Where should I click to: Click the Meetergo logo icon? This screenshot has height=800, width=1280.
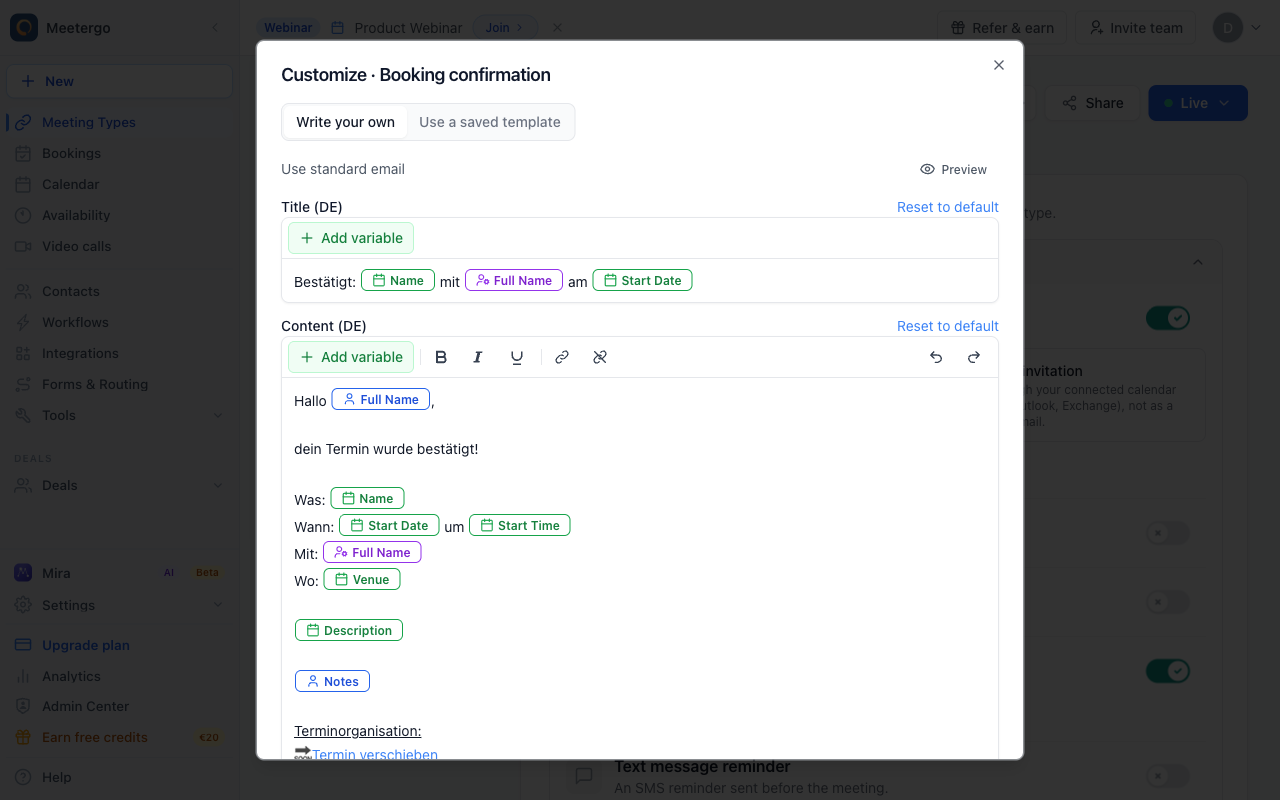(x=24, y=28)
